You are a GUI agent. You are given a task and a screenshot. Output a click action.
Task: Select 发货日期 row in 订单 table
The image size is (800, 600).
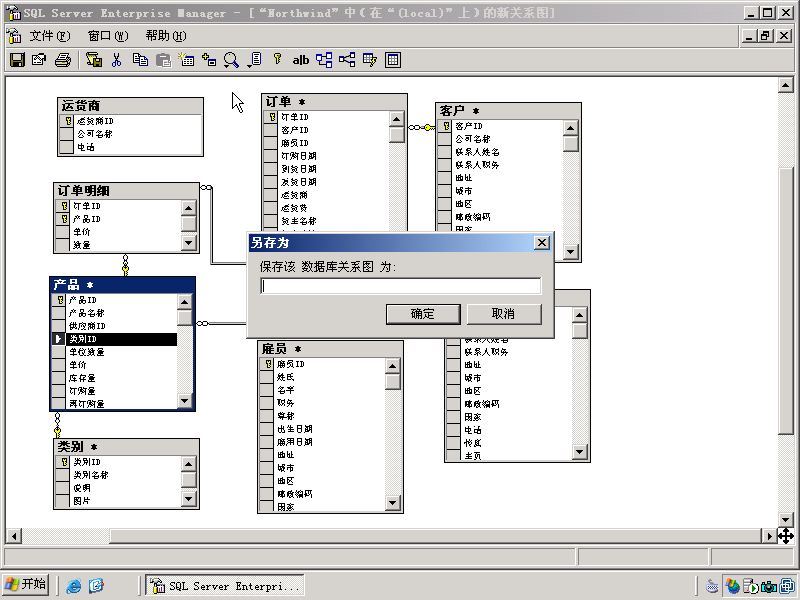[x=327, y=182]
